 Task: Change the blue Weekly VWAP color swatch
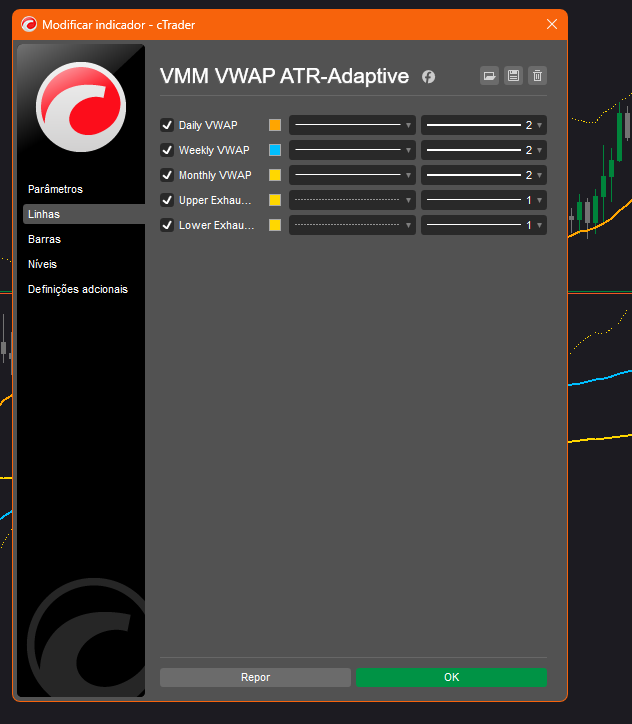[x=275, y=150]
